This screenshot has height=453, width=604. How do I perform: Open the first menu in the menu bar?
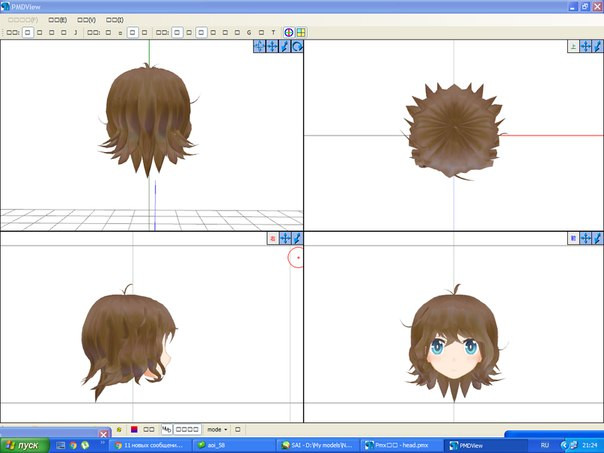coord(23,19)
